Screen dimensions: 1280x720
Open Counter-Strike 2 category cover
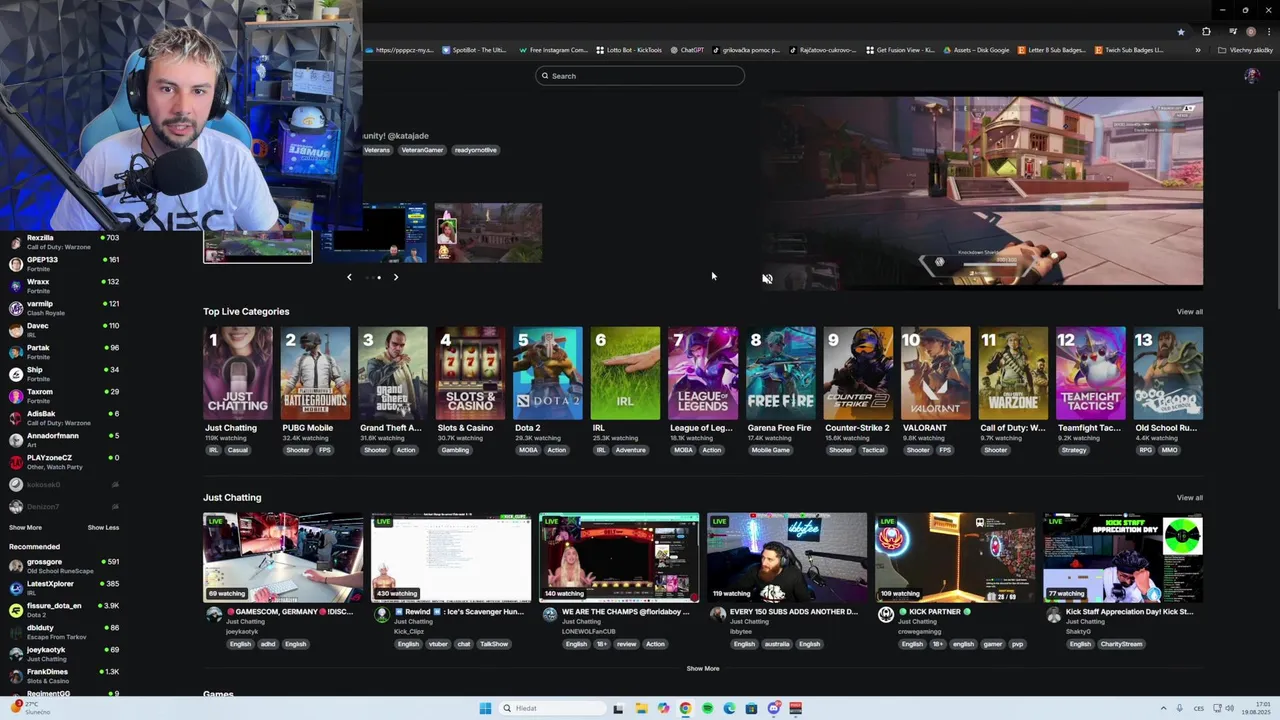tap(858, 373)
